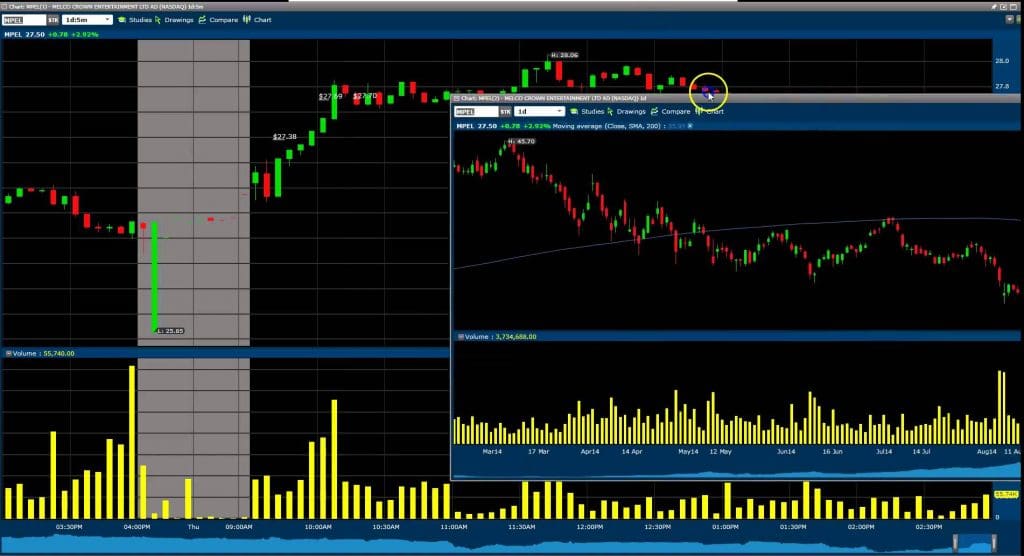
Task: Remove the Moving average study via its X
Action: [x=690, y=126]
